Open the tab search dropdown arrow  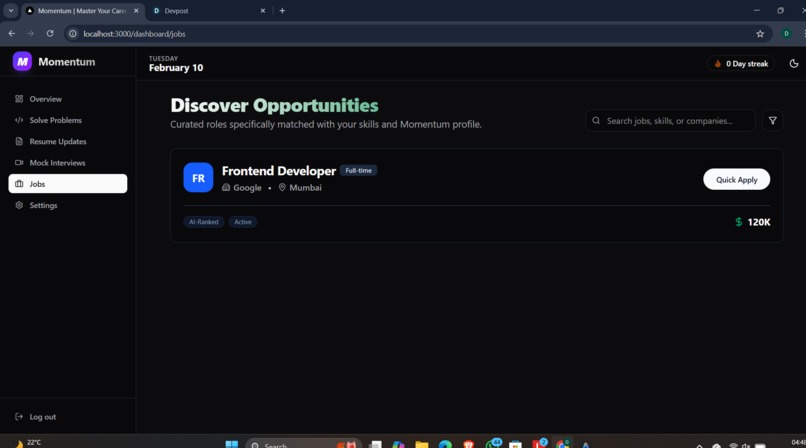11,11
